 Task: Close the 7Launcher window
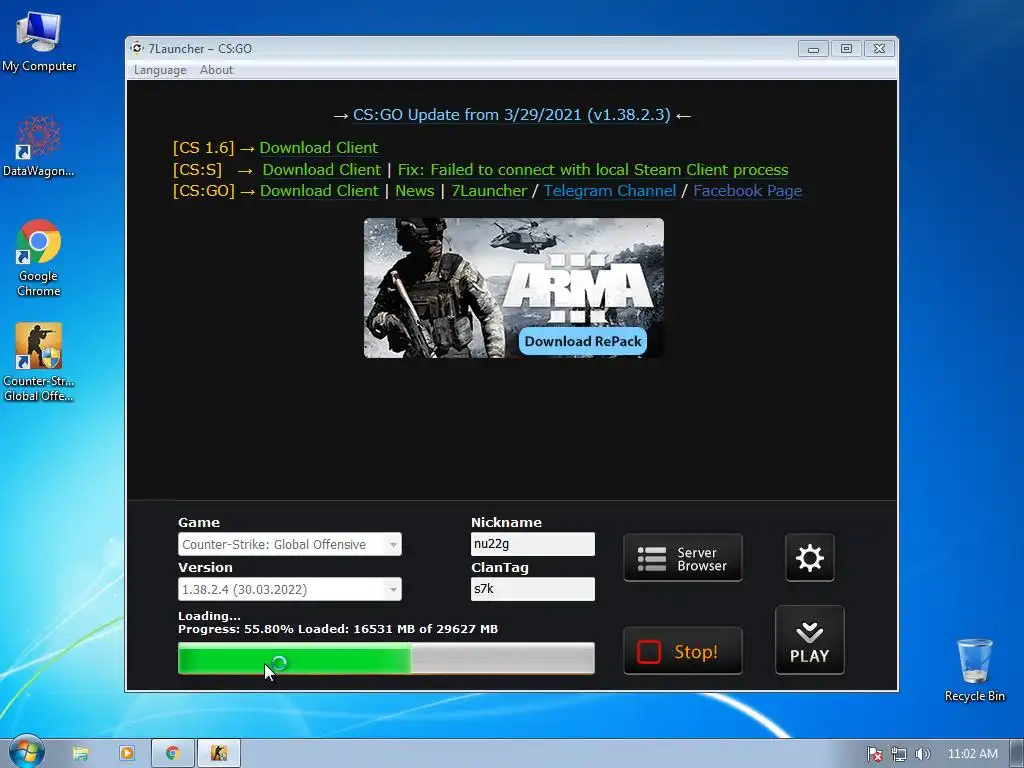(x=880, y=49)
